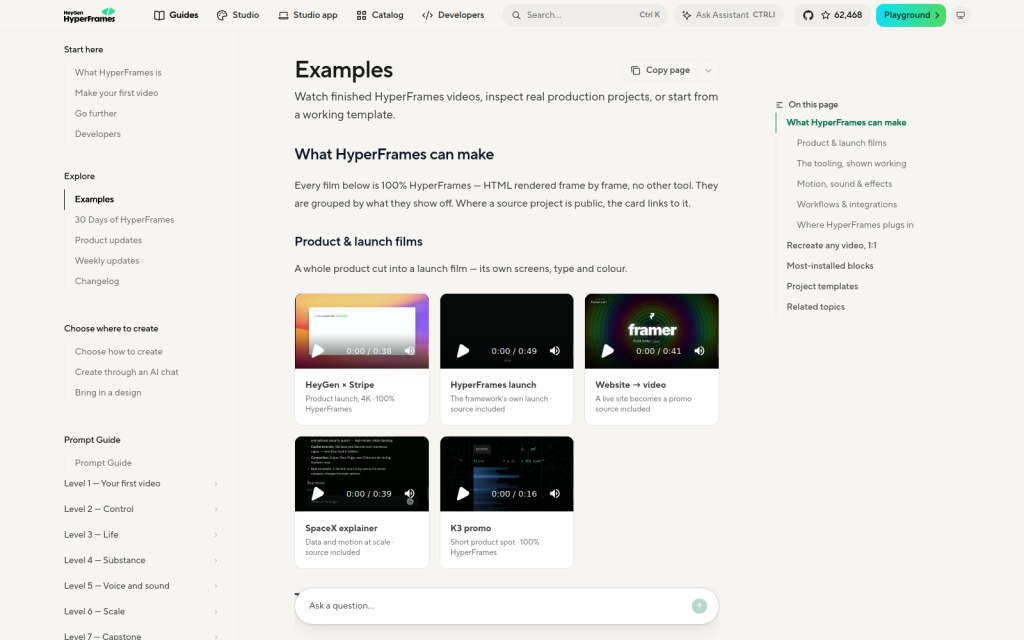Submit the question with the arrow button
The width and height of the screenshot is (1024, 640).
699,606
